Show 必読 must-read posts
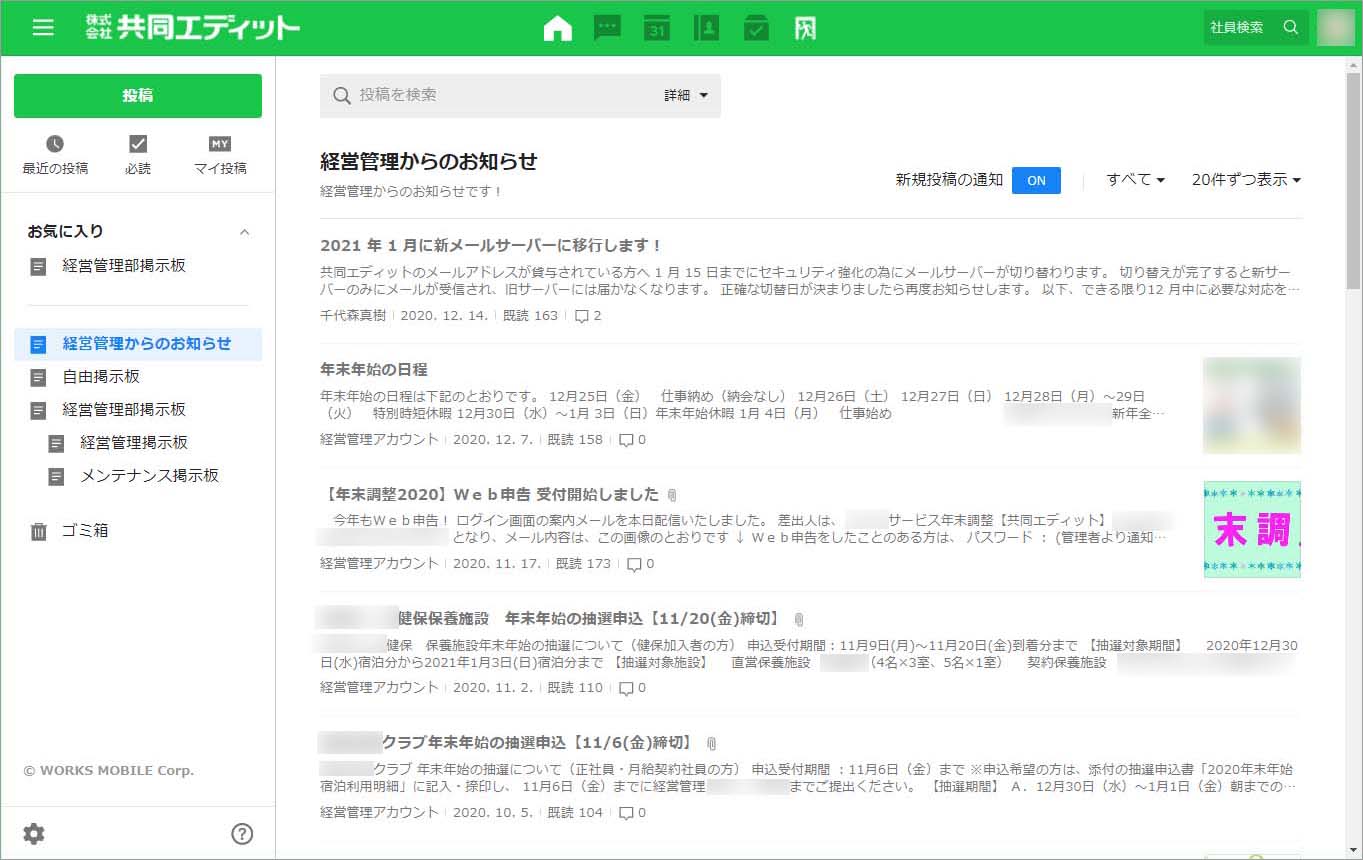This screenshot has height=860, width=1363. (138, 155)
